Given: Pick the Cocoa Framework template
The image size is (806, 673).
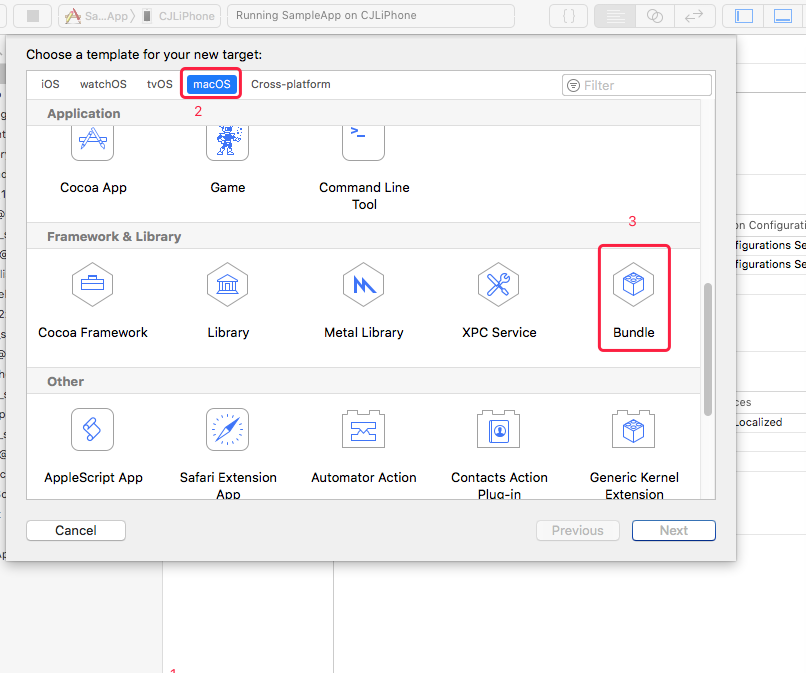Looking at the screenshot, I should tap(93, 301).
